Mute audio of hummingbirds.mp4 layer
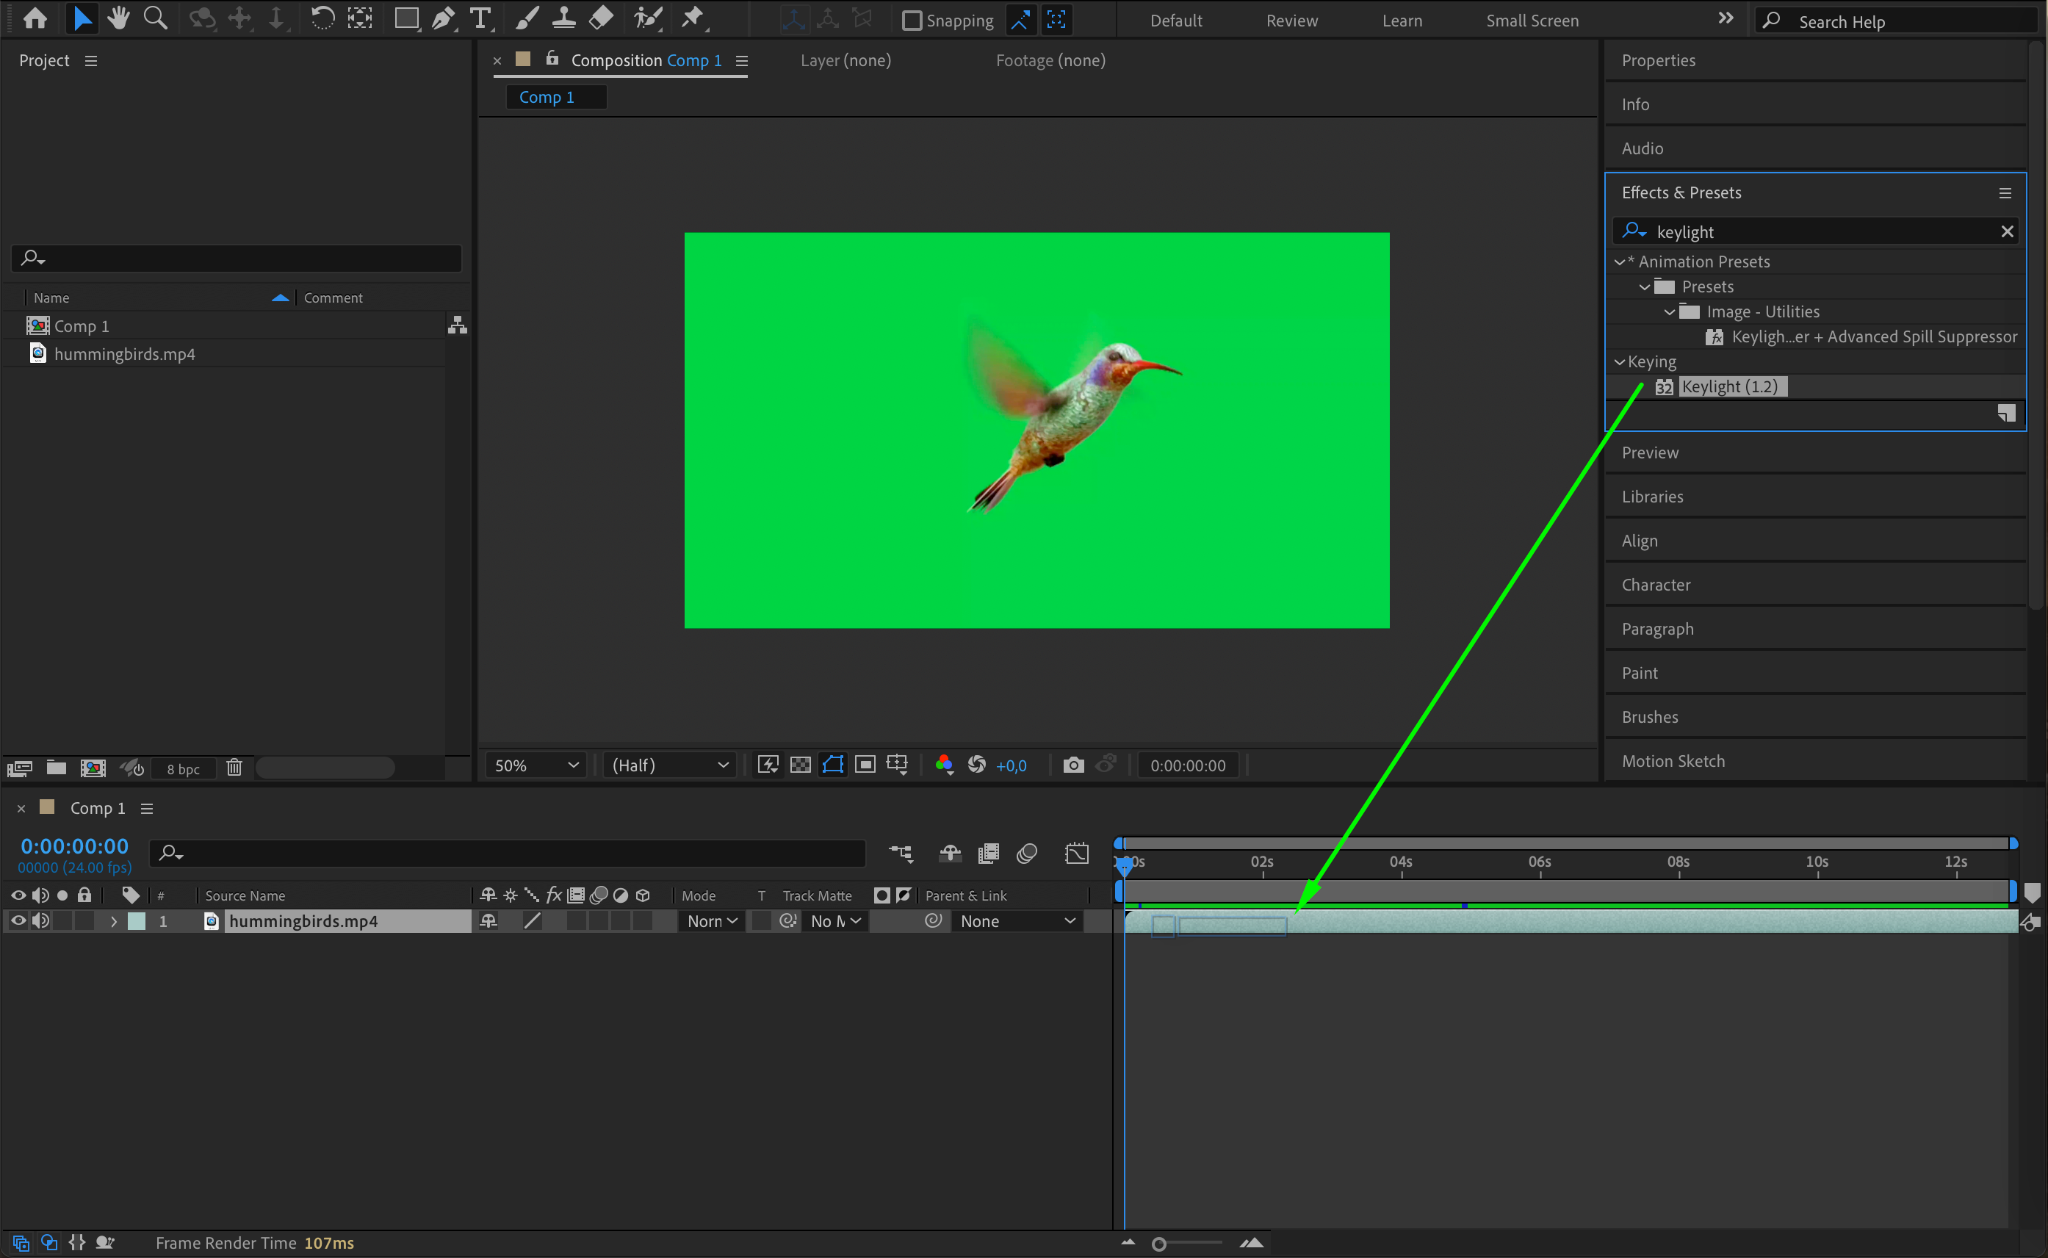 pyautogui.click(x=40, y=921)
